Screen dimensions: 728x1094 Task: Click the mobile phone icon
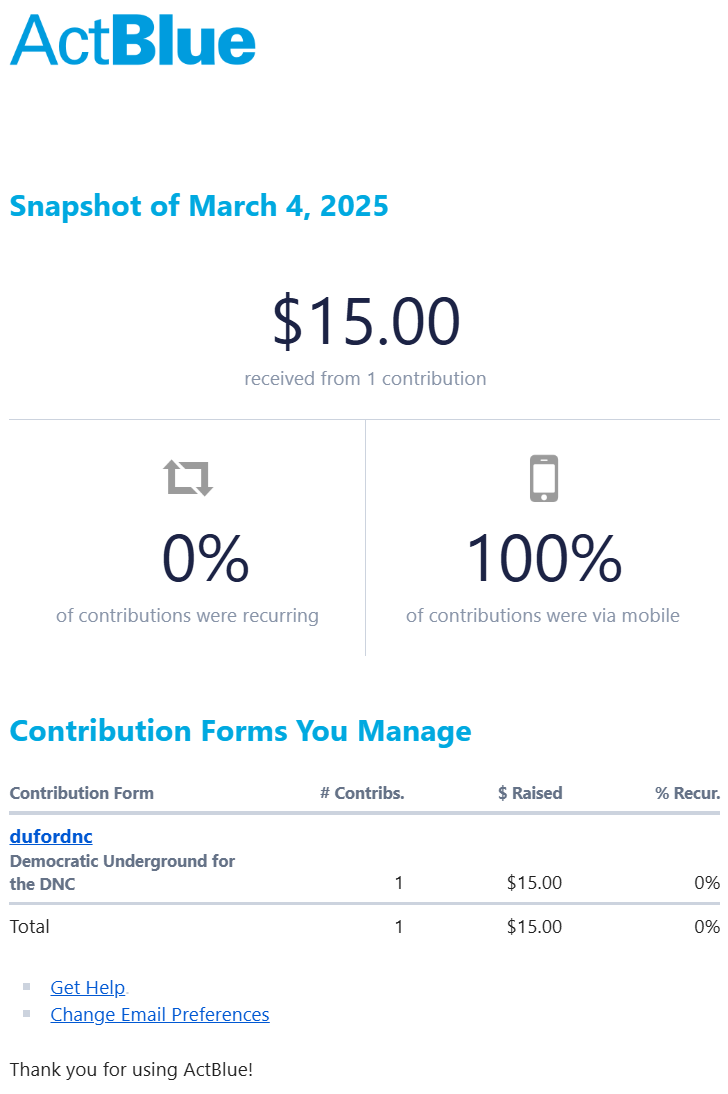543,478
